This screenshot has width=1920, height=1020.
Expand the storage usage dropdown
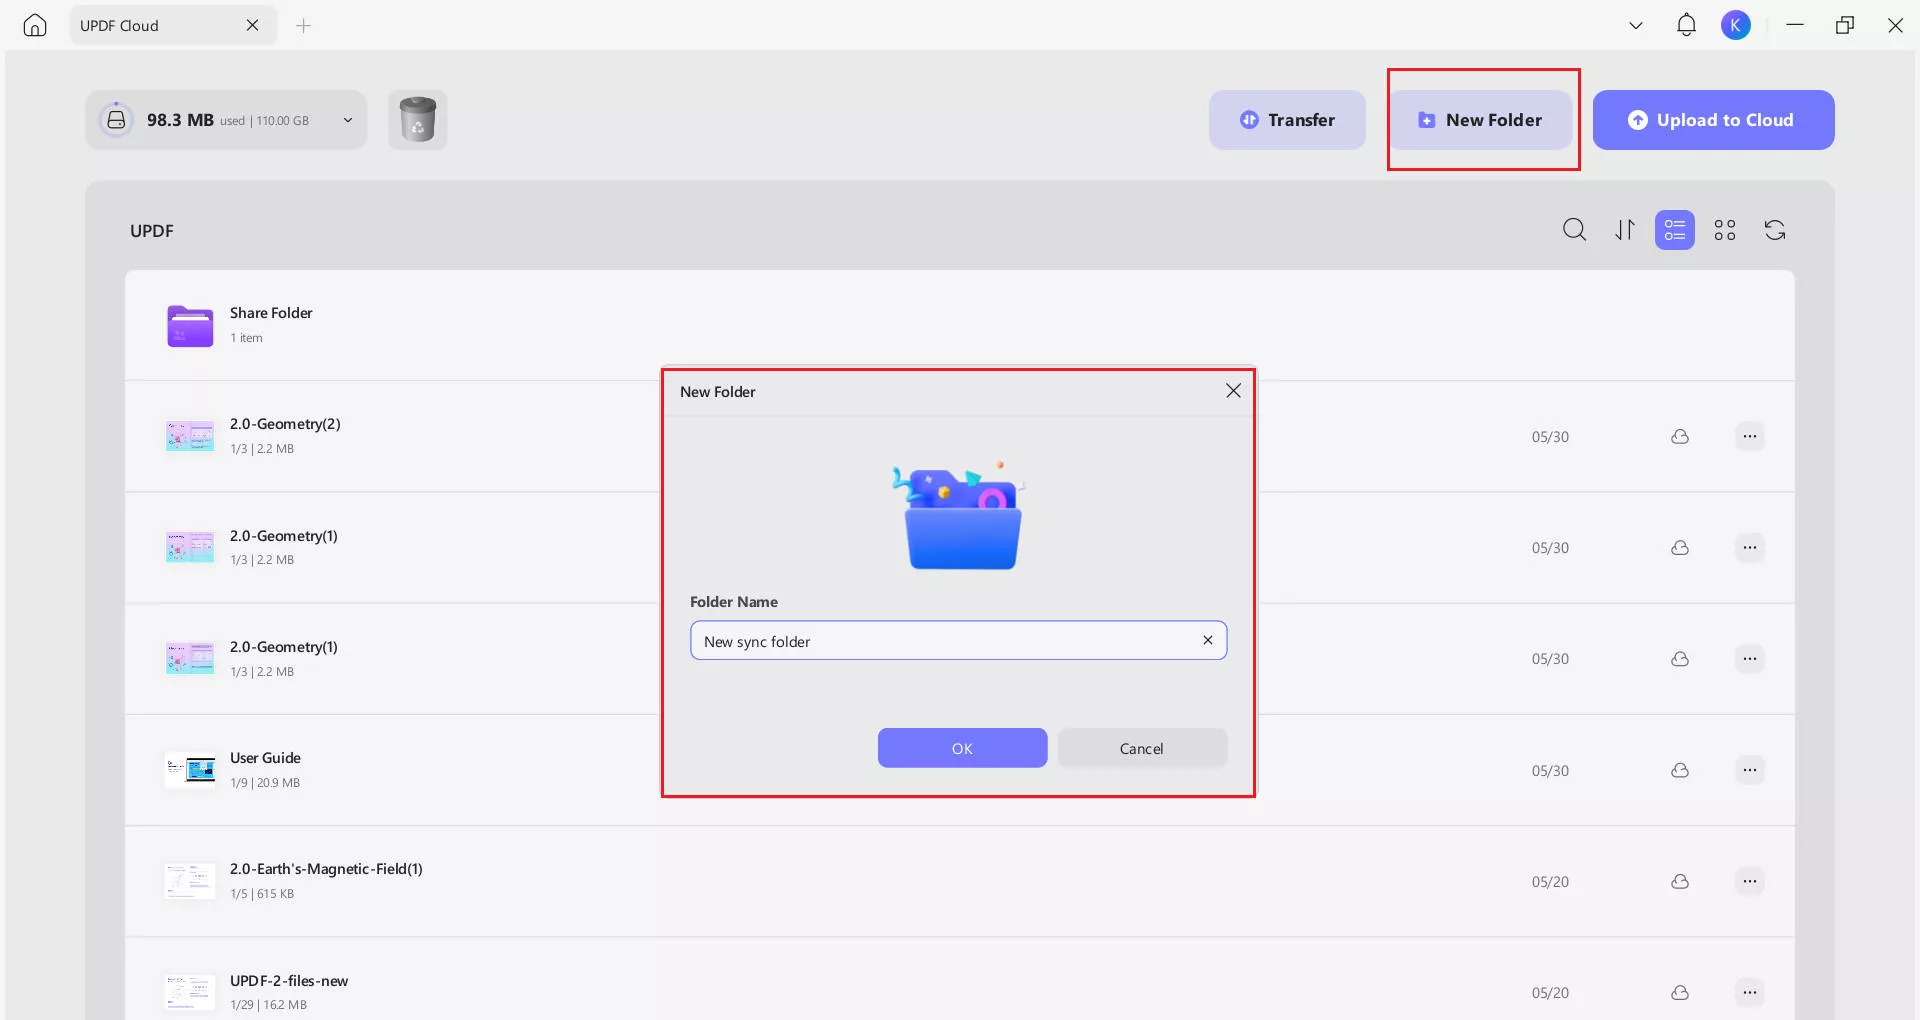[348, 120]
